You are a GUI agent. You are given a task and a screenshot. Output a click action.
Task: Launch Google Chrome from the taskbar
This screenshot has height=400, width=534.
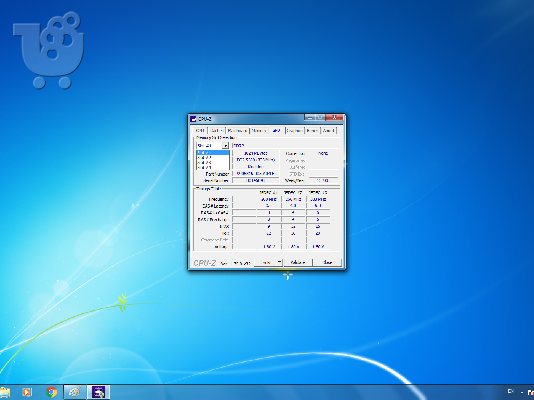[51, 392]
